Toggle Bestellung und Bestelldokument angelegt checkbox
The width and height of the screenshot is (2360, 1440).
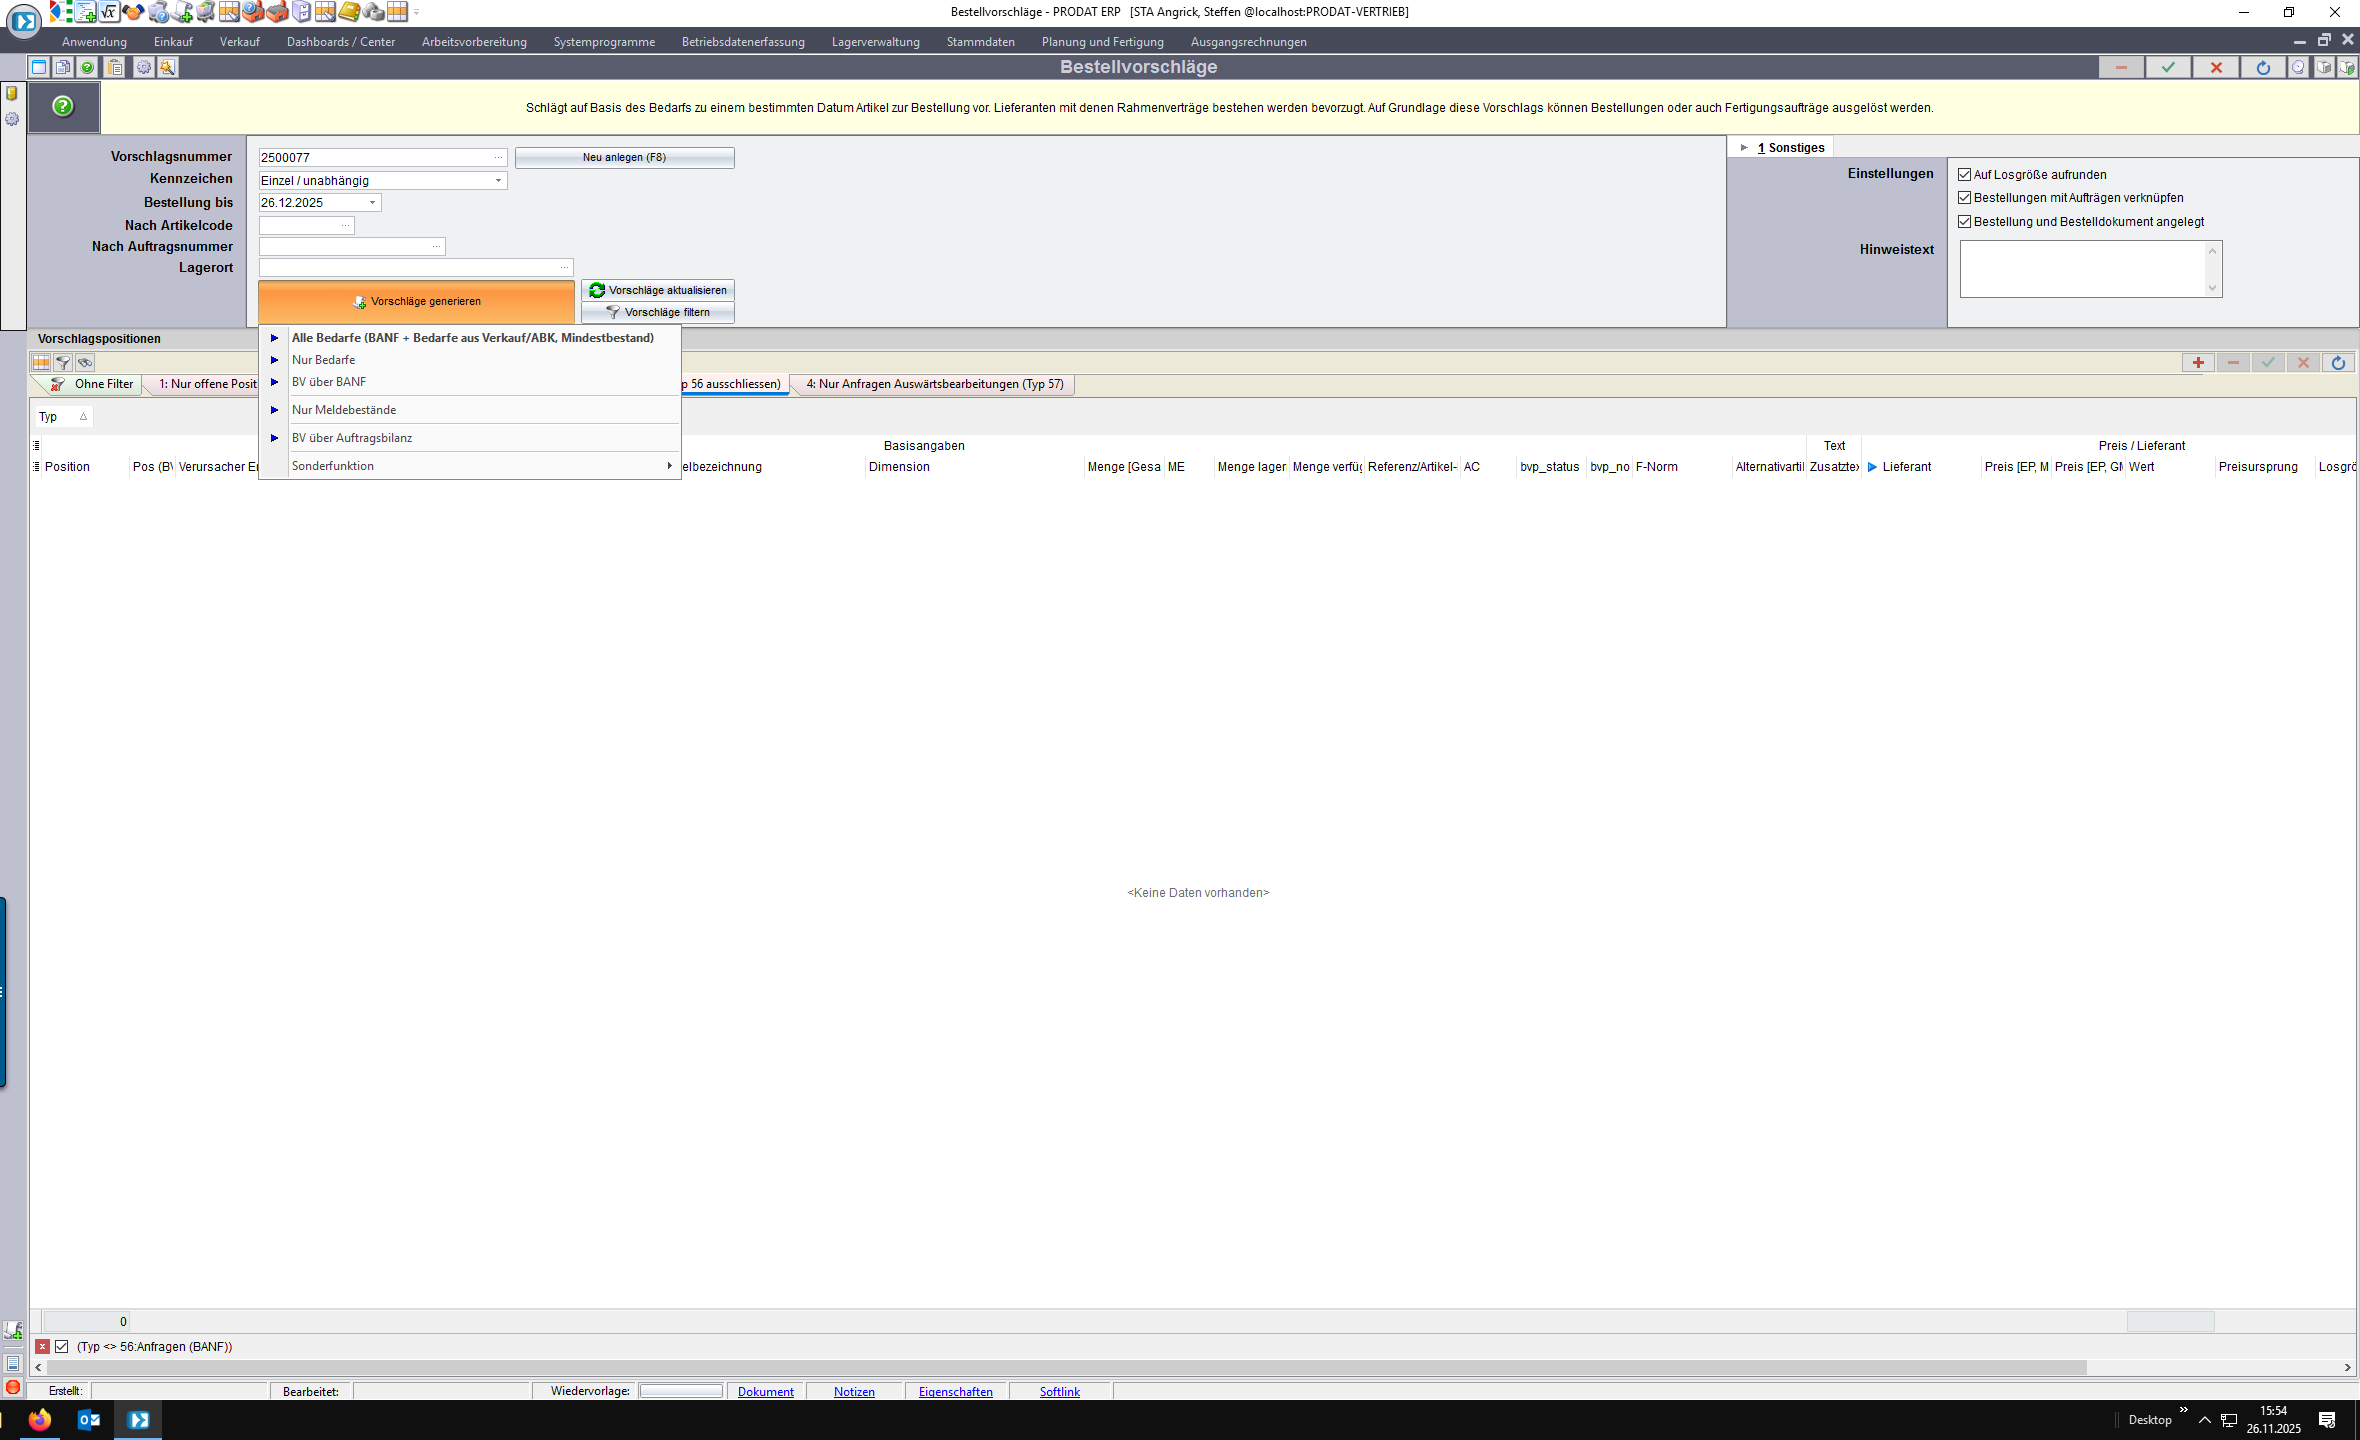1965,222
